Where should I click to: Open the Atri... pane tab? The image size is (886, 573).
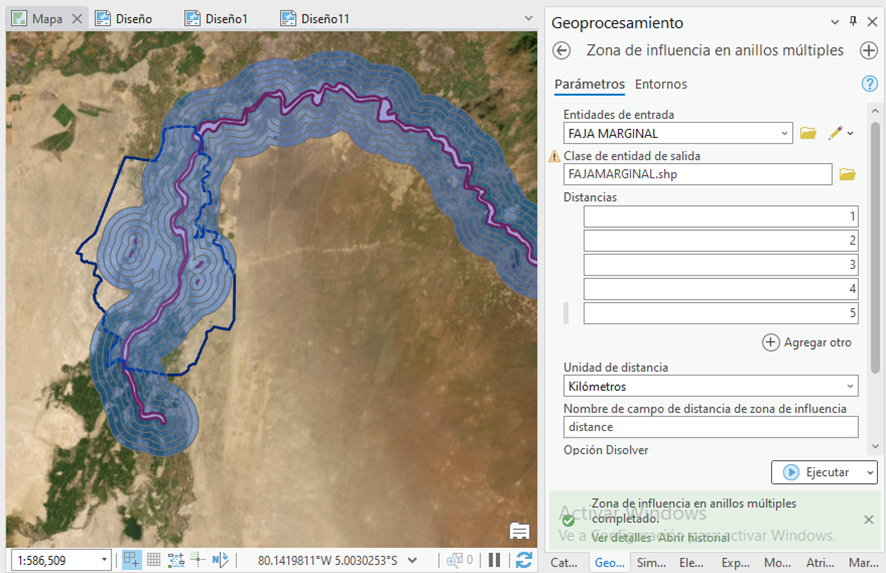[820, 562]
